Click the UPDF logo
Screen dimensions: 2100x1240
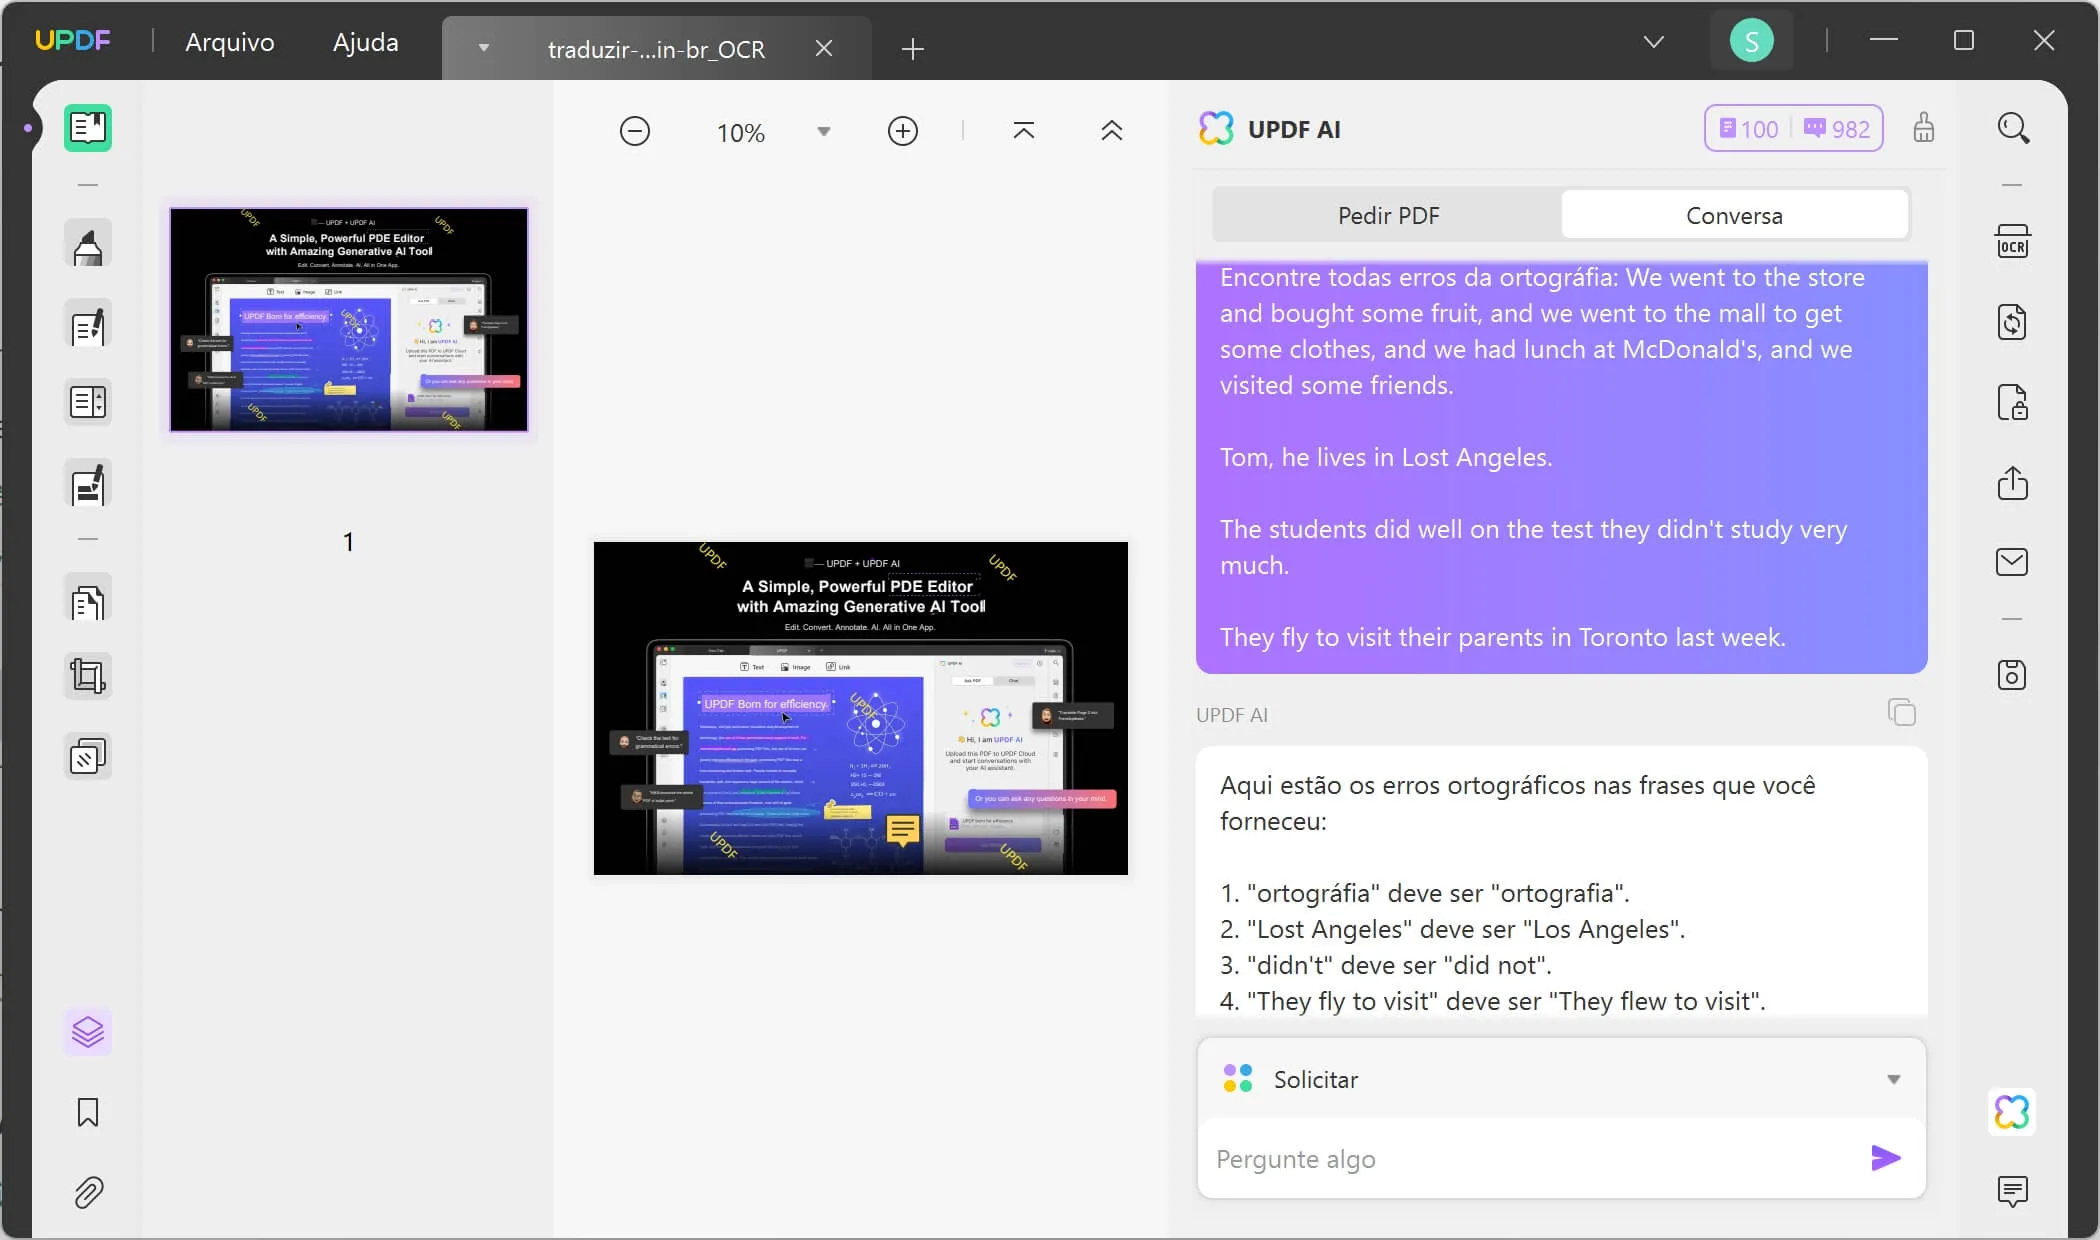coord(72,40)
